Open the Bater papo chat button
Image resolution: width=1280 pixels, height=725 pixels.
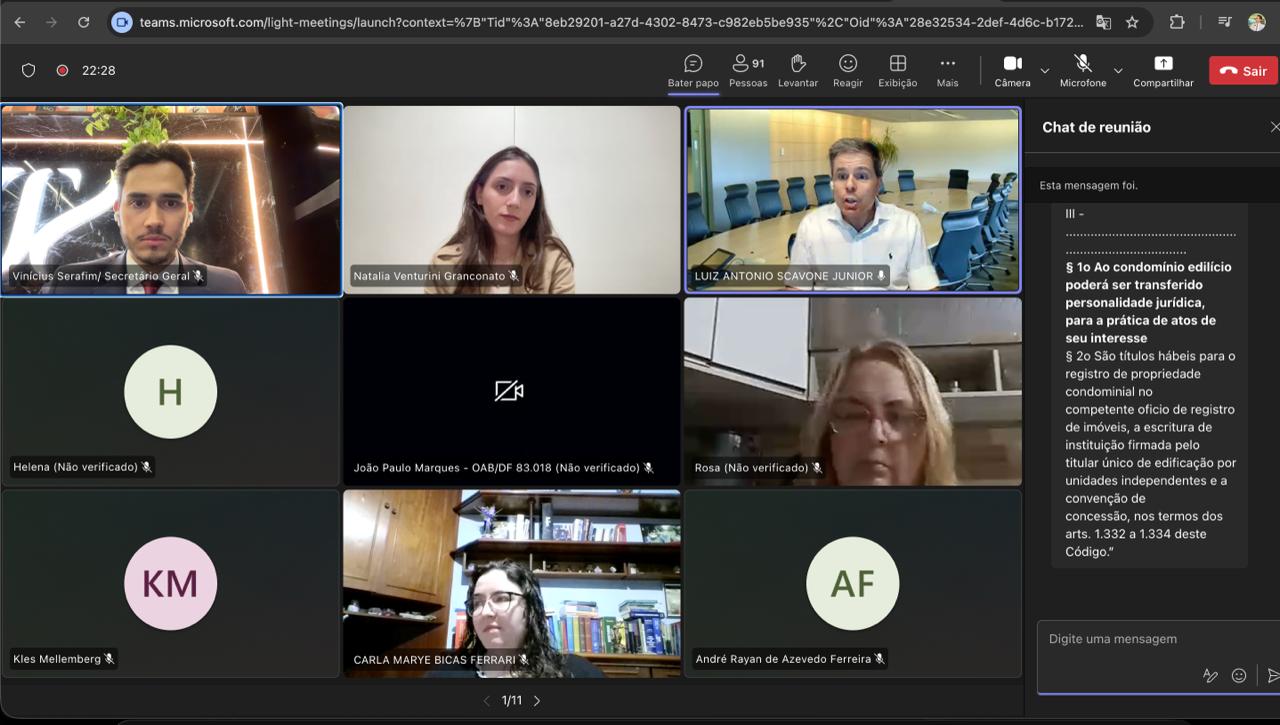point(693,70)
